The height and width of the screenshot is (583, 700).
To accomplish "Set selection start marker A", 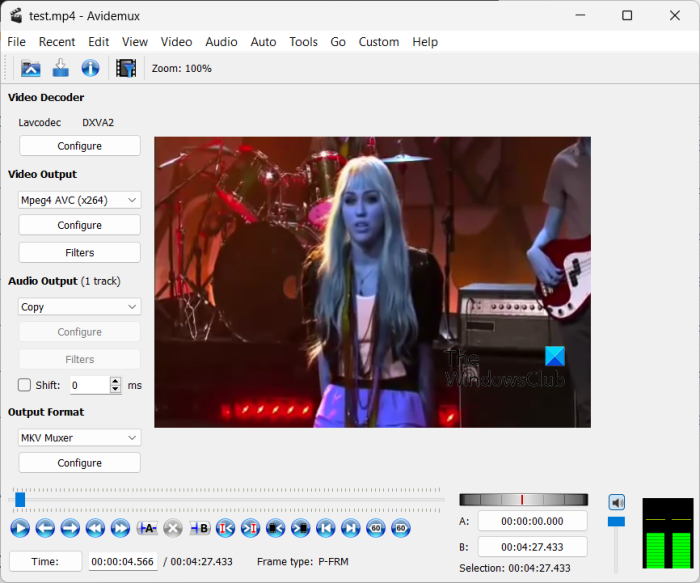I will pyautogui.click(x=147, y=528).
